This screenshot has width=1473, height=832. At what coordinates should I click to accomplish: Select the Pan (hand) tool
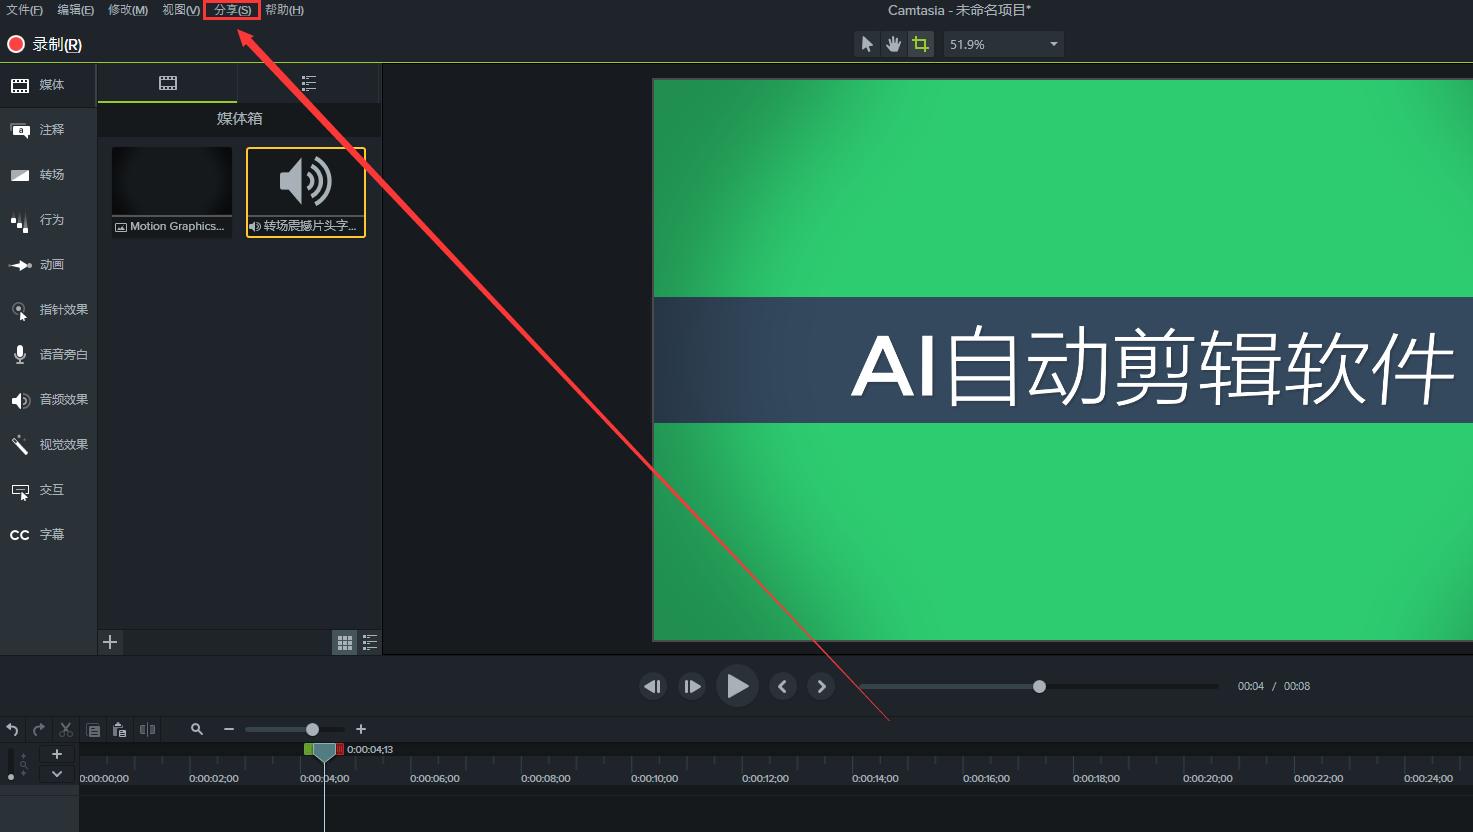pos(892,43)
